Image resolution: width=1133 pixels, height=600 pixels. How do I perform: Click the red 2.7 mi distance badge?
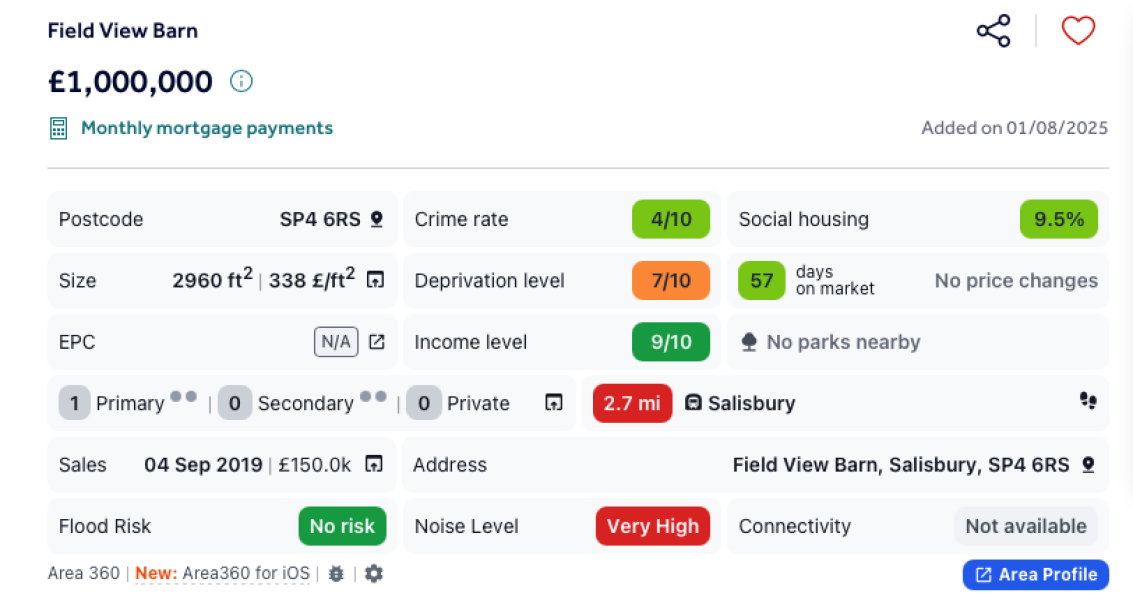[632, 403]
